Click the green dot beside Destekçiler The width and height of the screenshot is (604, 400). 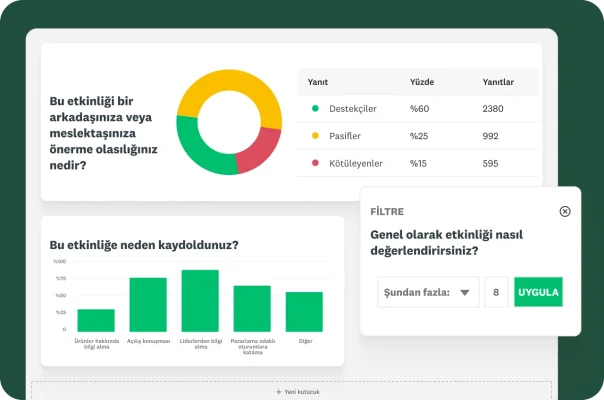point(316,109)
